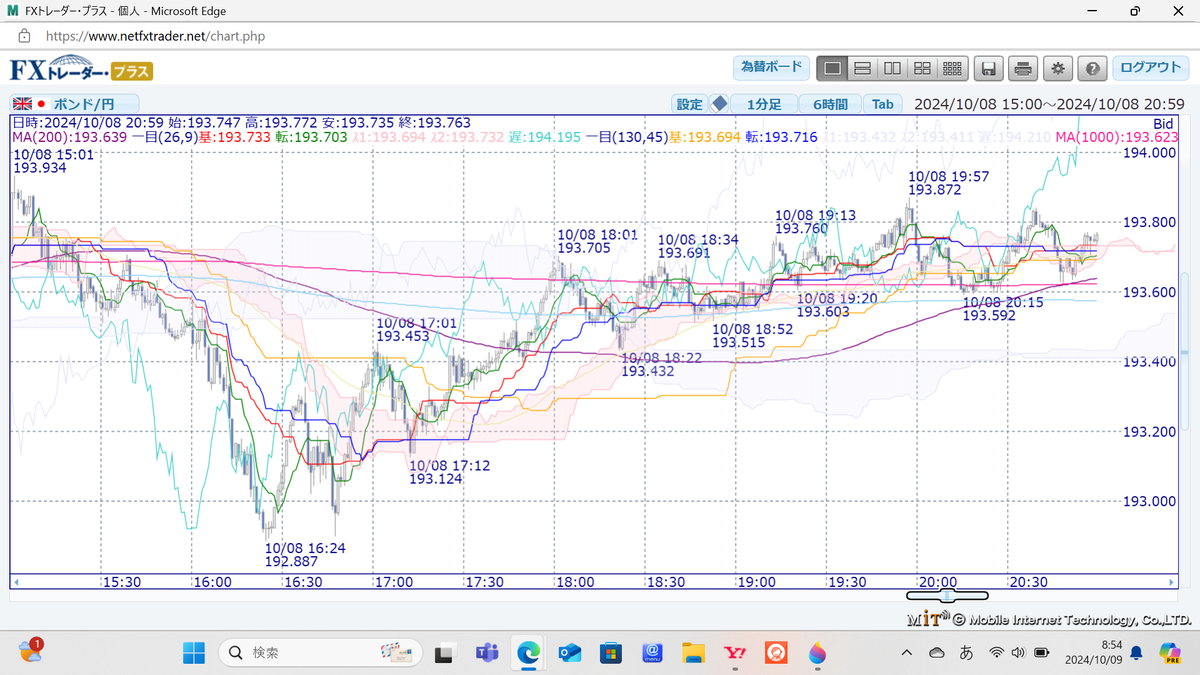The image size is (1200, 675).
Task: Show hidden system tray icons chevron
Action: 907,653
